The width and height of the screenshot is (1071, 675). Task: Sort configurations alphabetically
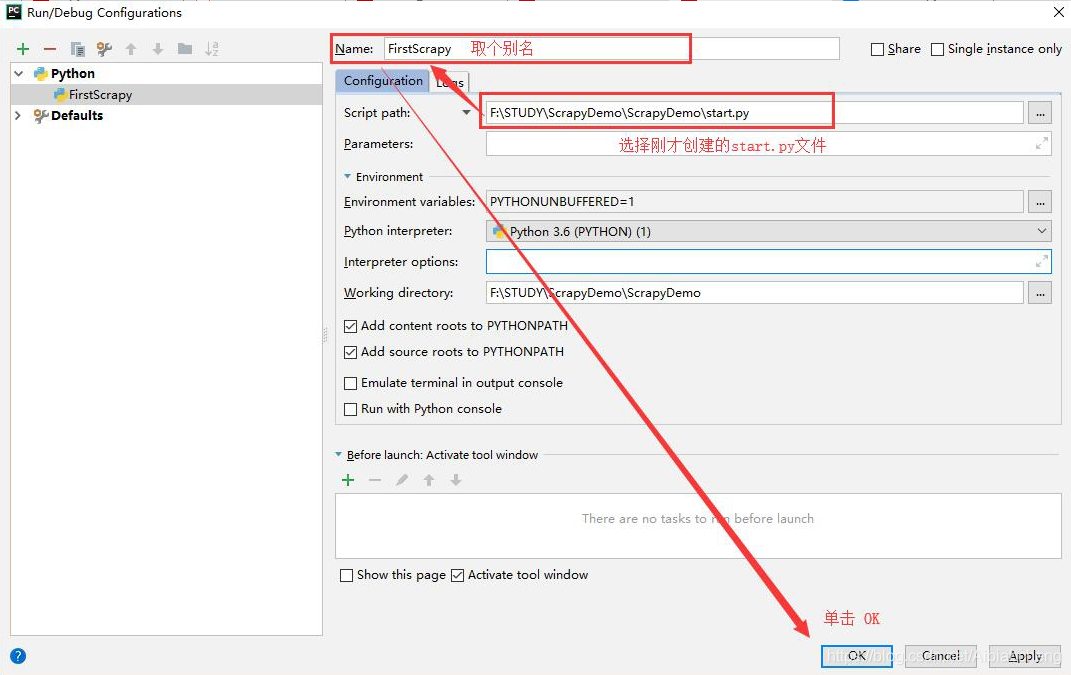pyautogui.click(x=213, y=48)
